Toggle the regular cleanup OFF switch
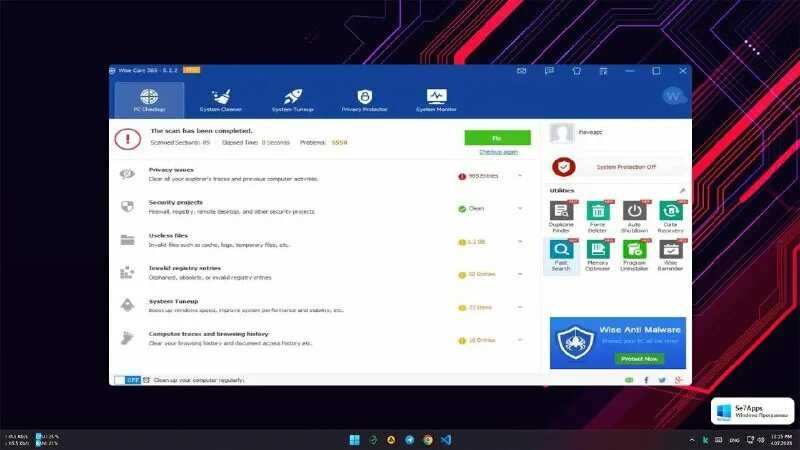This screenshot has width=800, height=450. [127, 380]
